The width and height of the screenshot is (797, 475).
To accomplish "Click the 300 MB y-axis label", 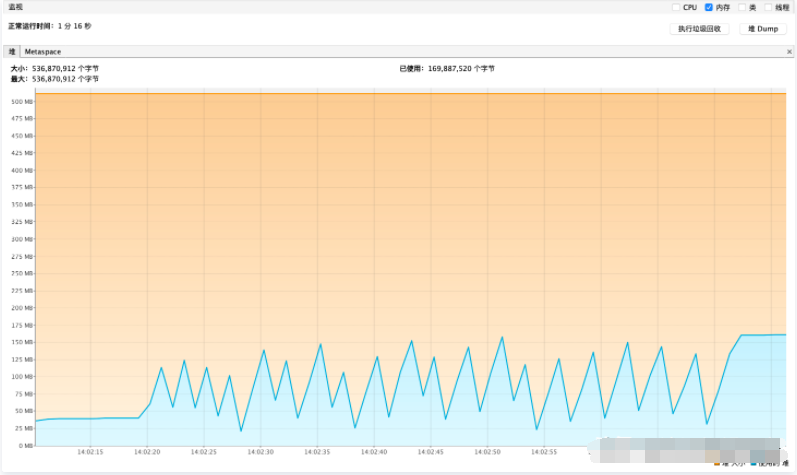I will [22, 239].
